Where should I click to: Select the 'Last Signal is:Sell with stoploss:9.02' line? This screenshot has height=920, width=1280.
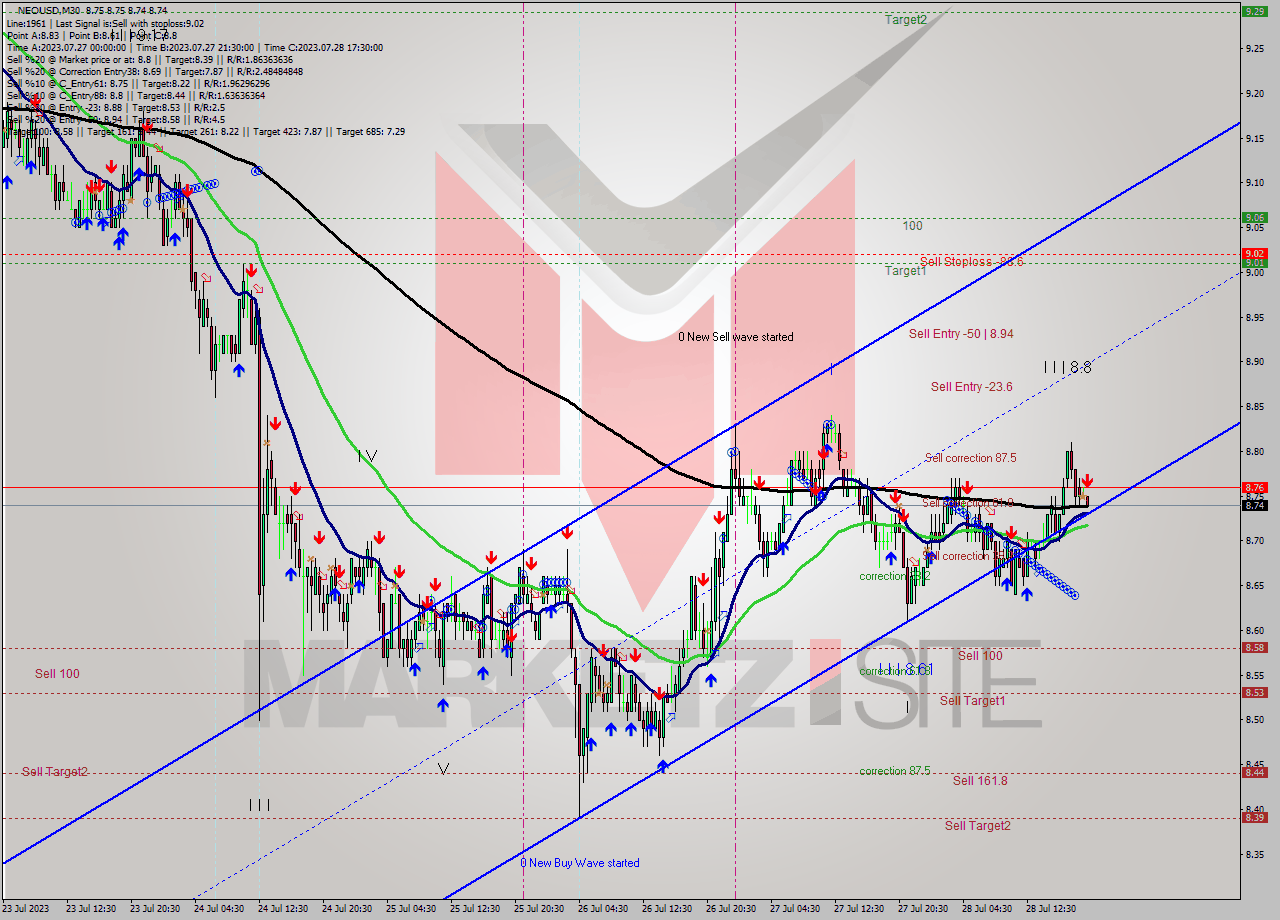point(129,23)
